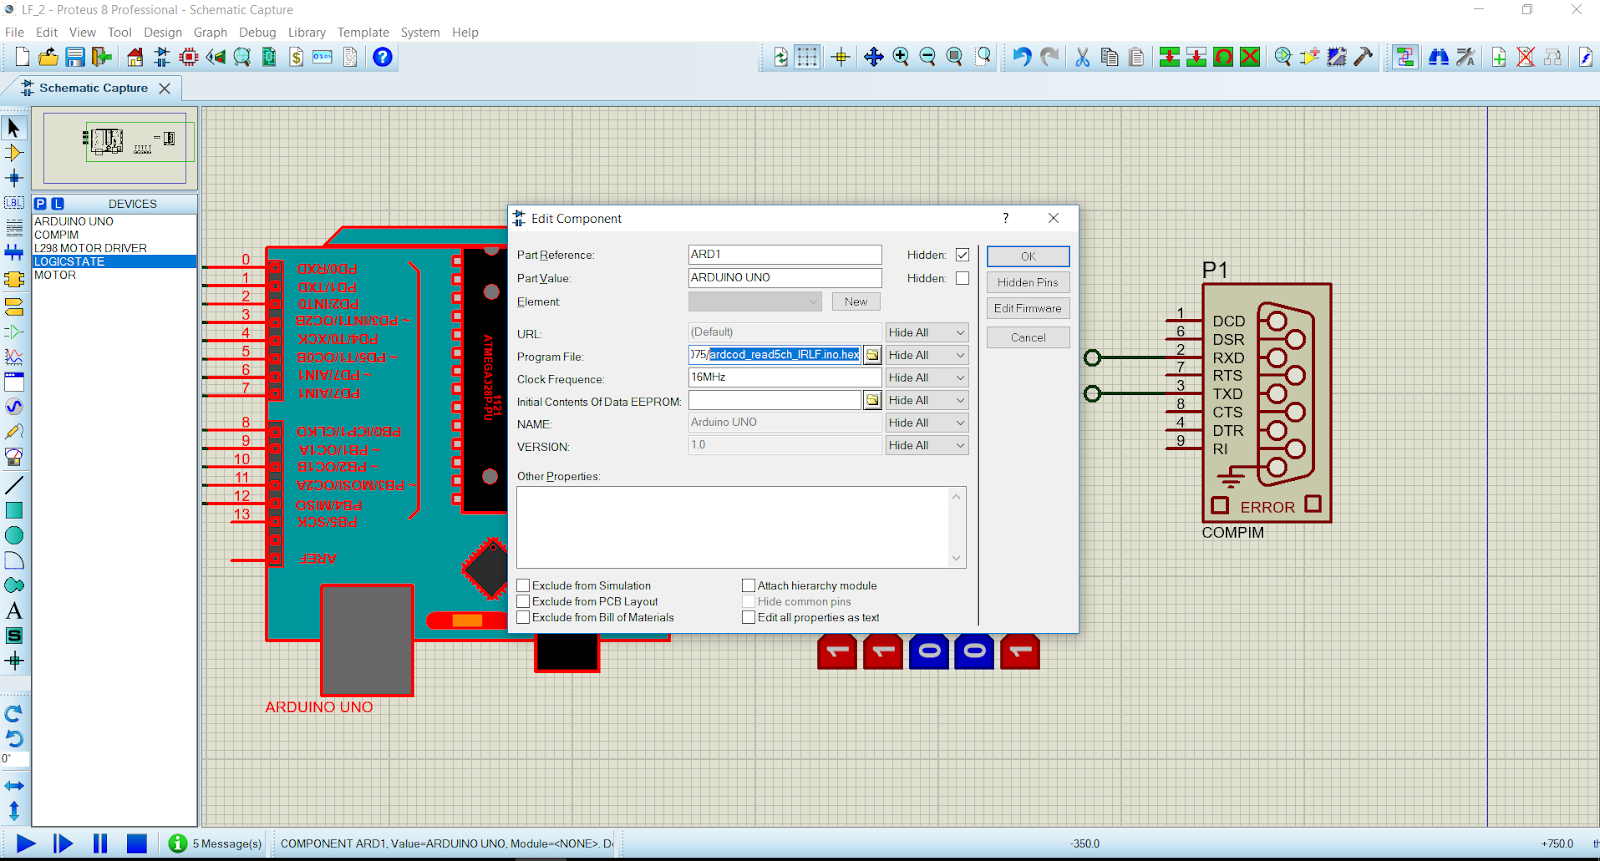
Task: Save the project with the floppy disk icon
Action: (75, 57)
